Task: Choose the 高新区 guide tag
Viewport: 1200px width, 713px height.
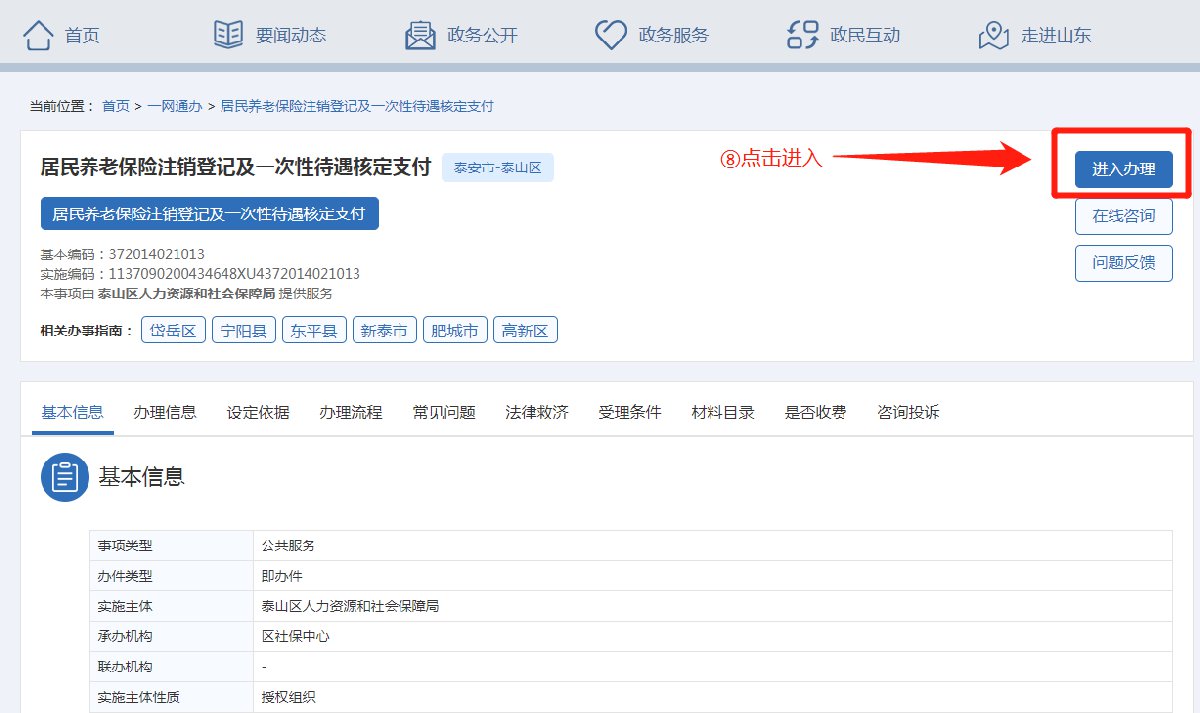Action: pos(525,331)
